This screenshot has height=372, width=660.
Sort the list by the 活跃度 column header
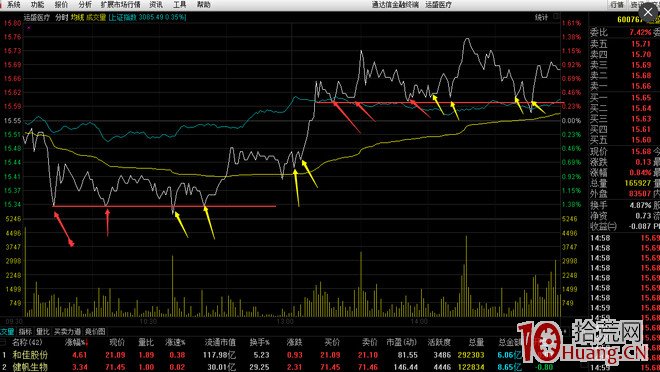point(439,343)
